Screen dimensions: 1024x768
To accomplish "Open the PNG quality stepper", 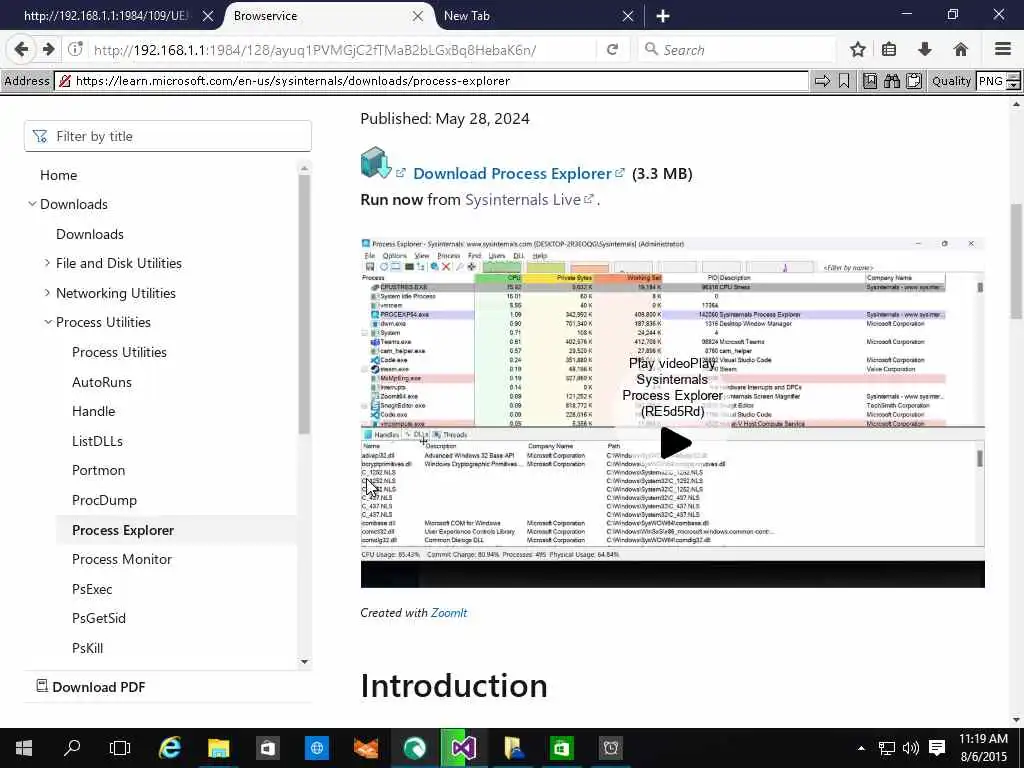I will point(1013,81).
